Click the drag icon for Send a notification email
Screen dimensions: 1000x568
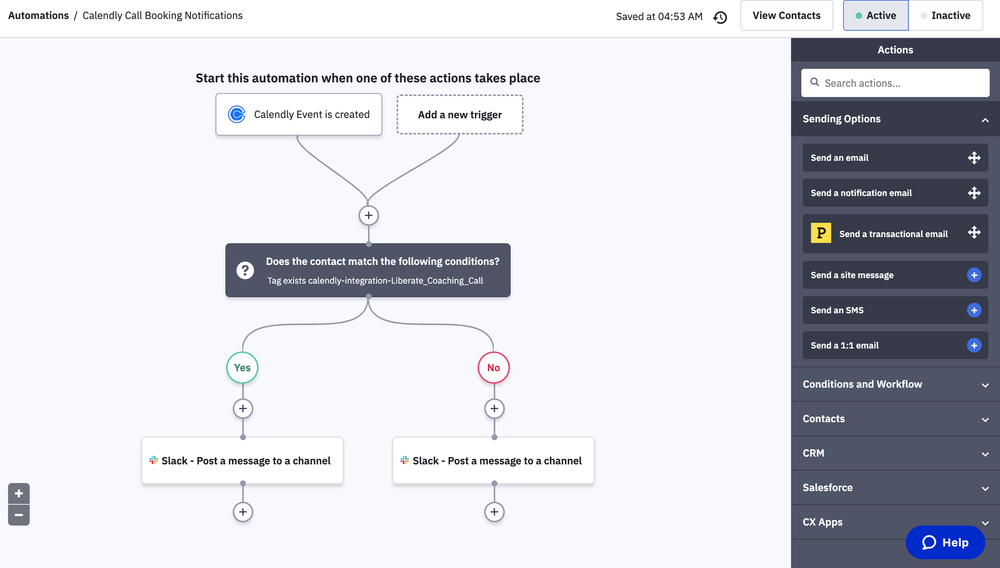974,193
